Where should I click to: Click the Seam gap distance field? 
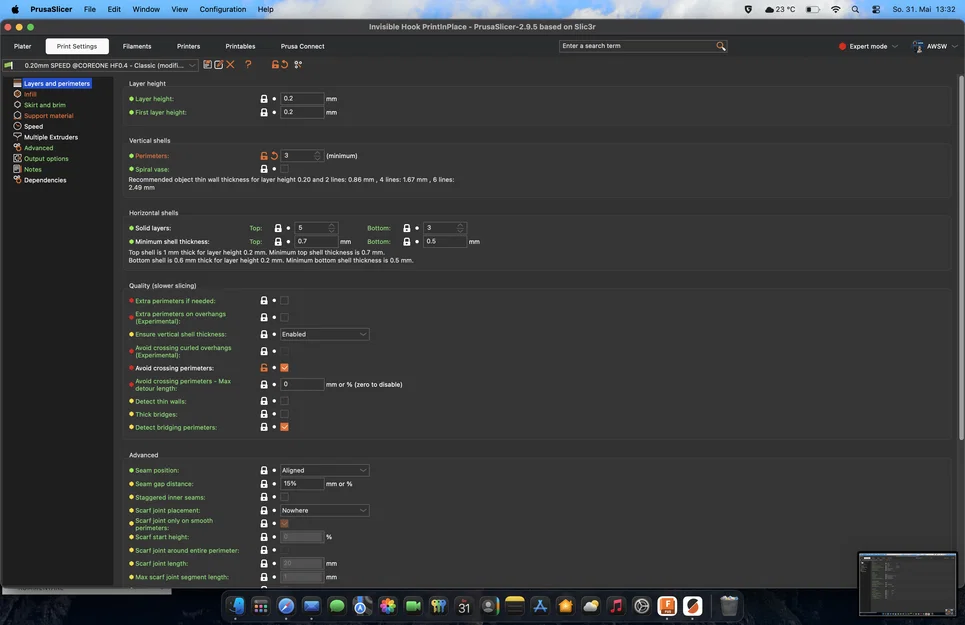[302, 484]
